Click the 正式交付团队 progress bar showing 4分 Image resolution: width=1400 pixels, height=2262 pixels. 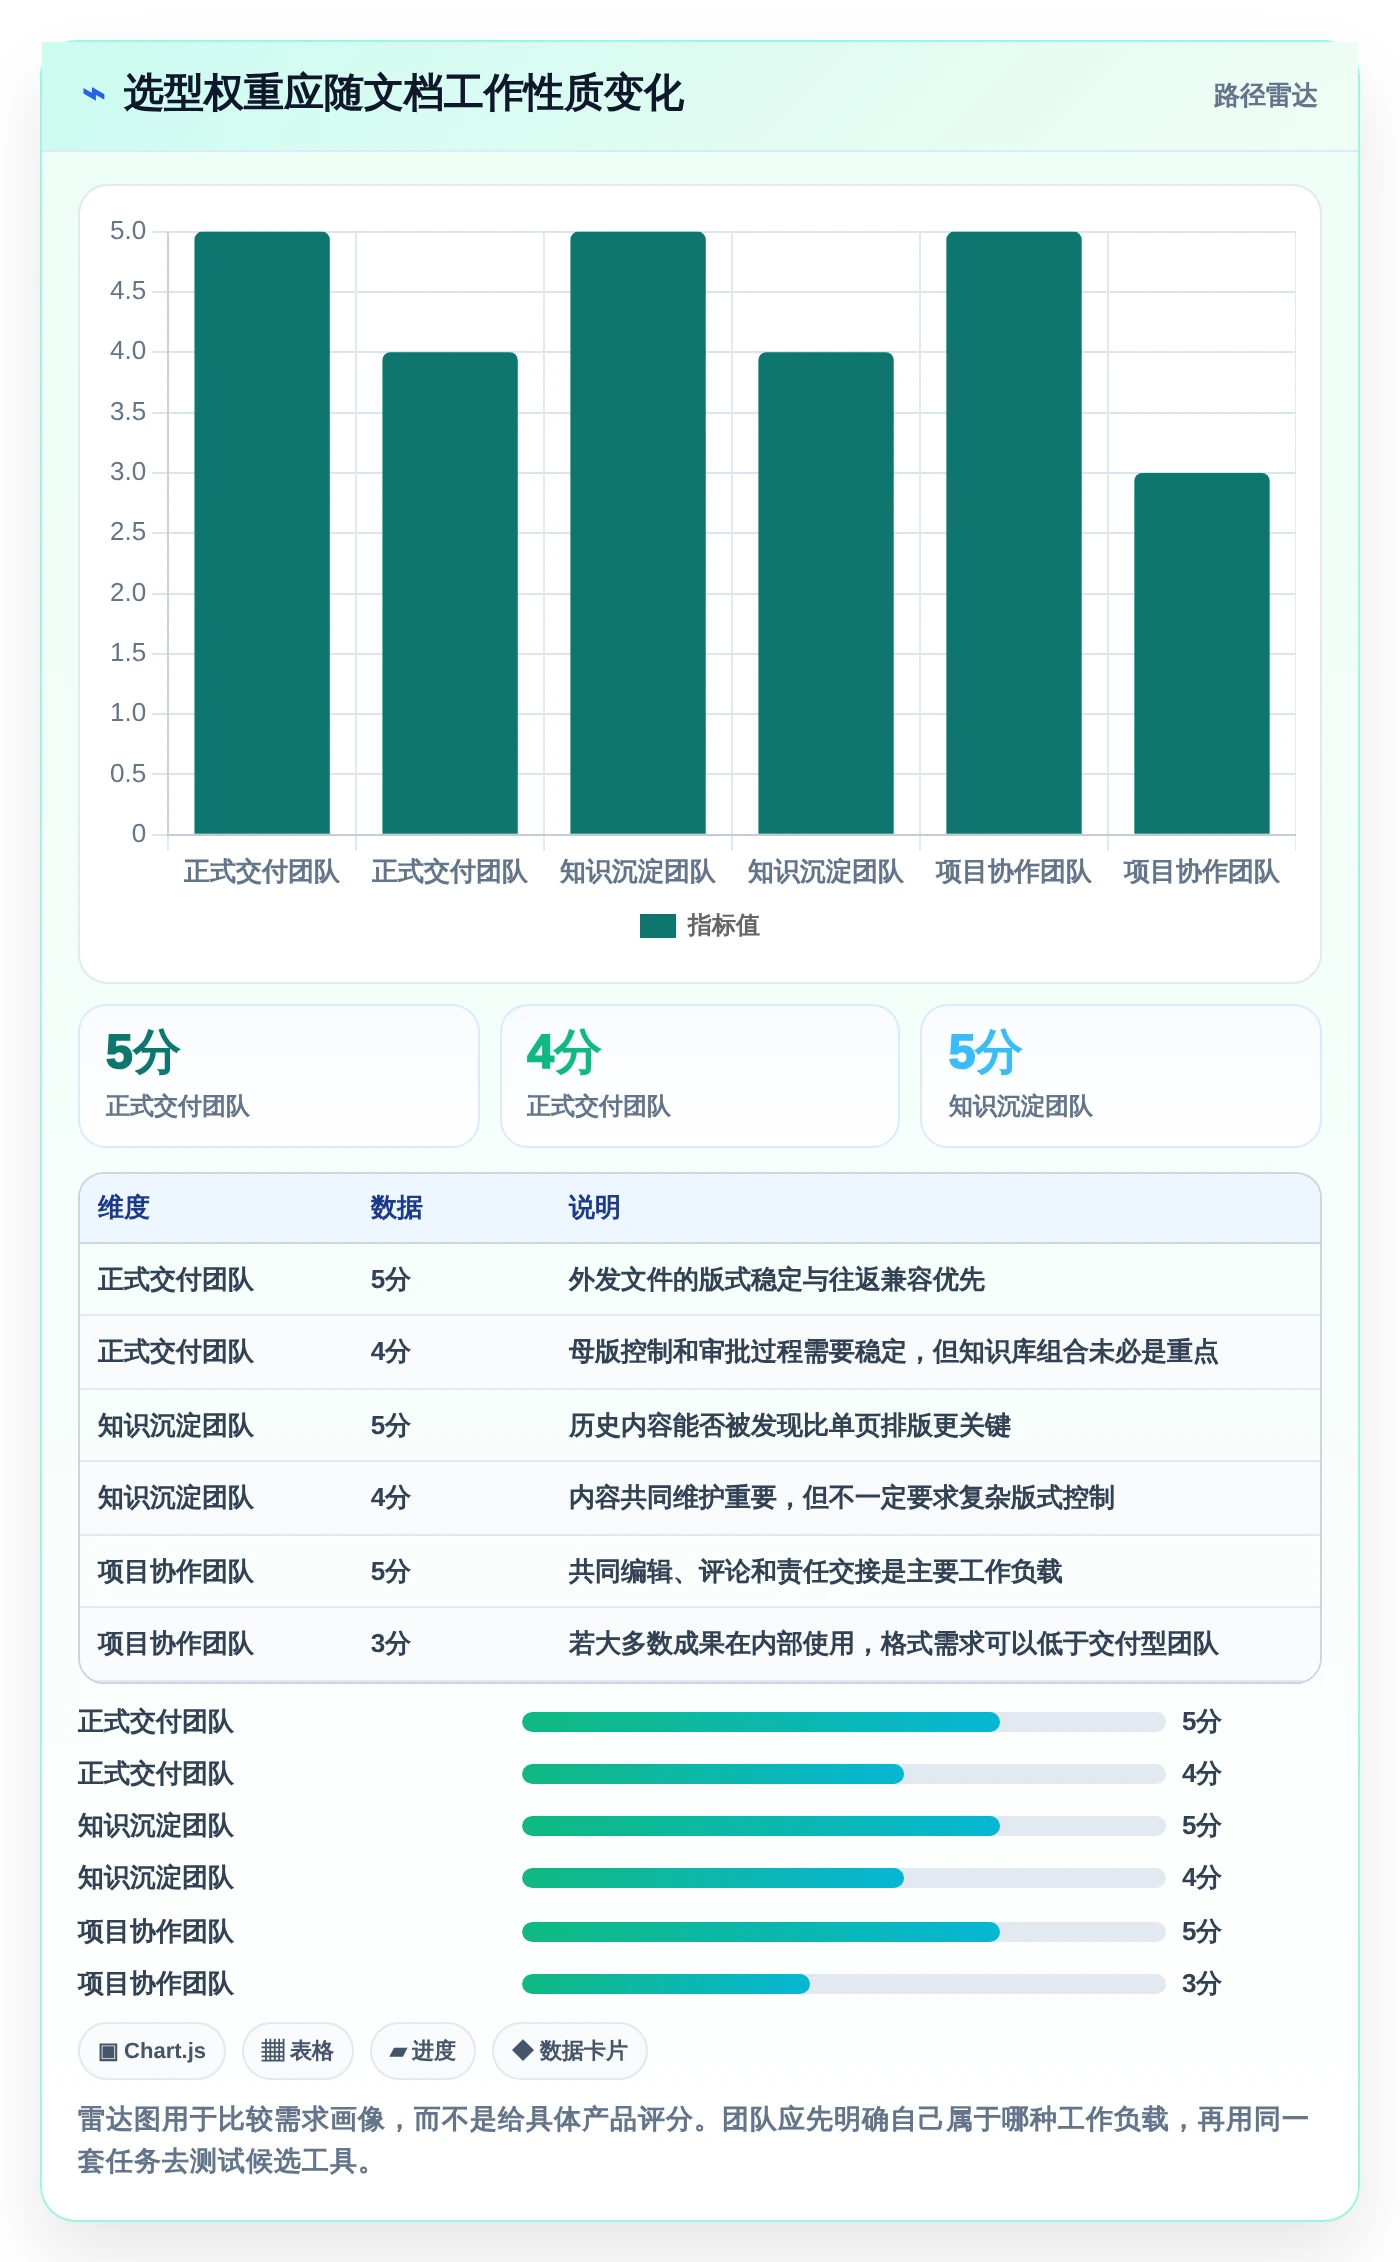coord(844,1774)
